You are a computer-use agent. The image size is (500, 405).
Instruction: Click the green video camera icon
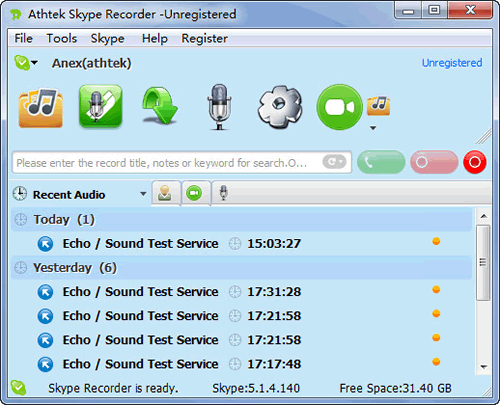pyautogui.click(x=339, y=107)
